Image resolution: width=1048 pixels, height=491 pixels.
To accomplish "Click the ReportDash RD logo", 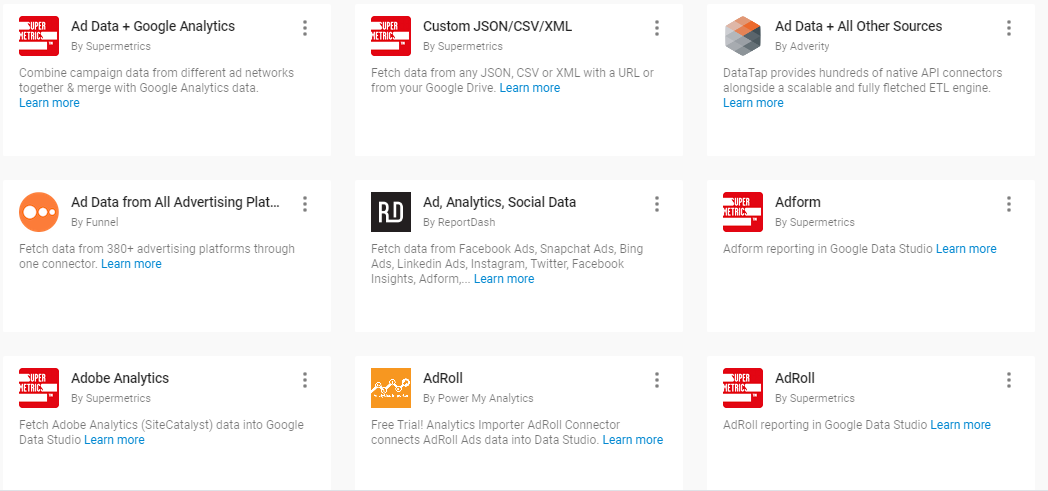I will (391, 212).
